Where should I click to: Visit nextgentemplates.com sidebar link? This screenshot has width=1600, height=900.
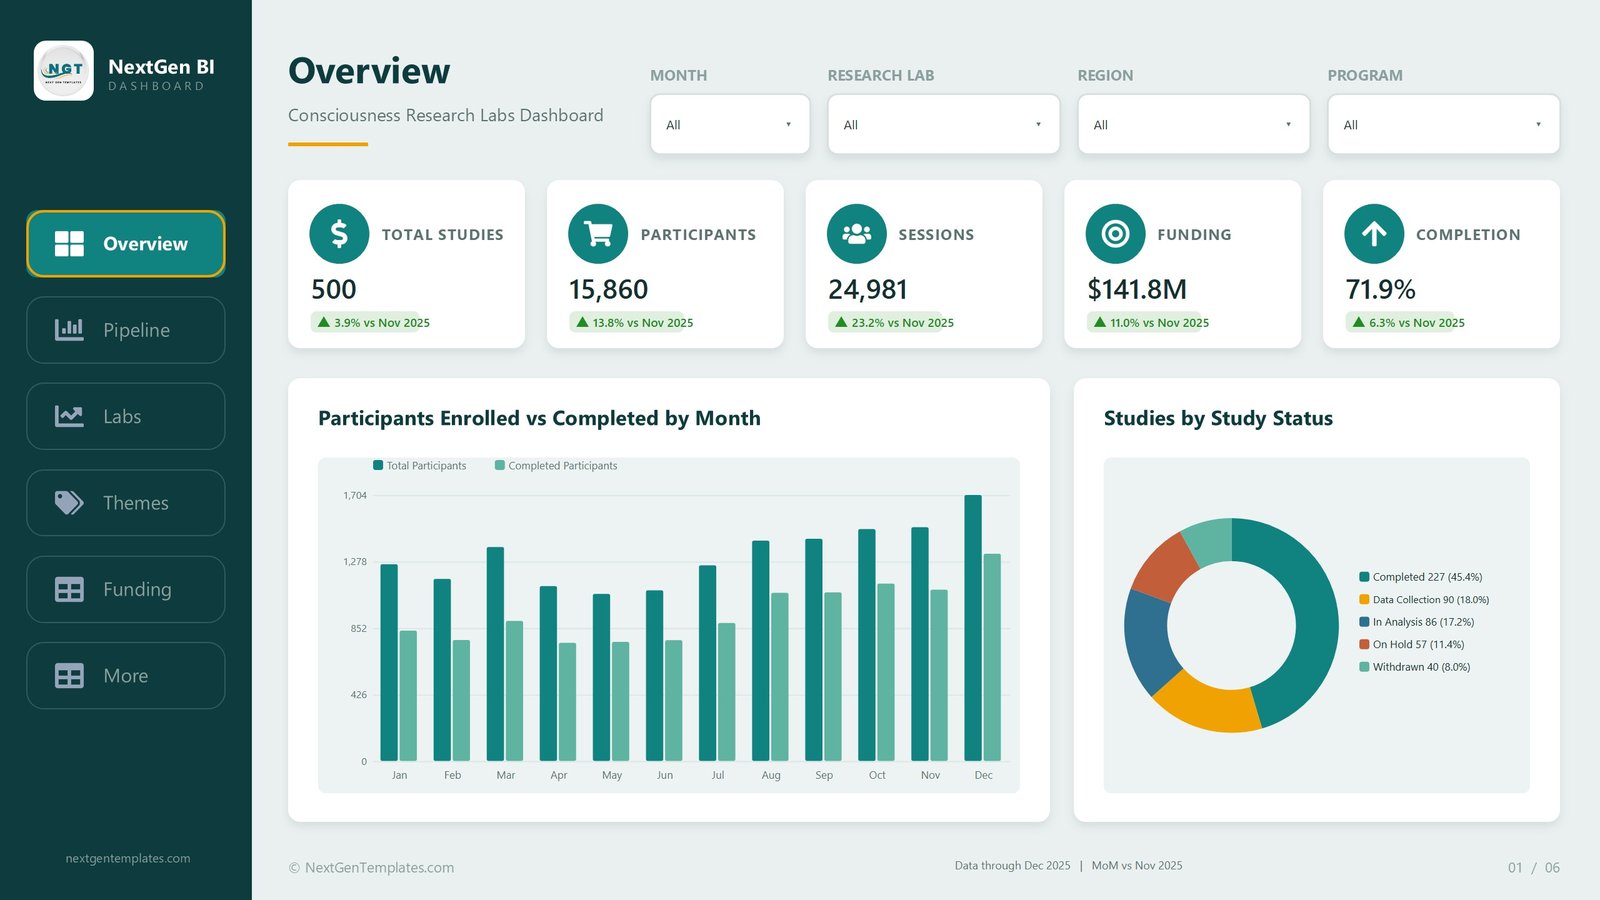coord(128,858)
